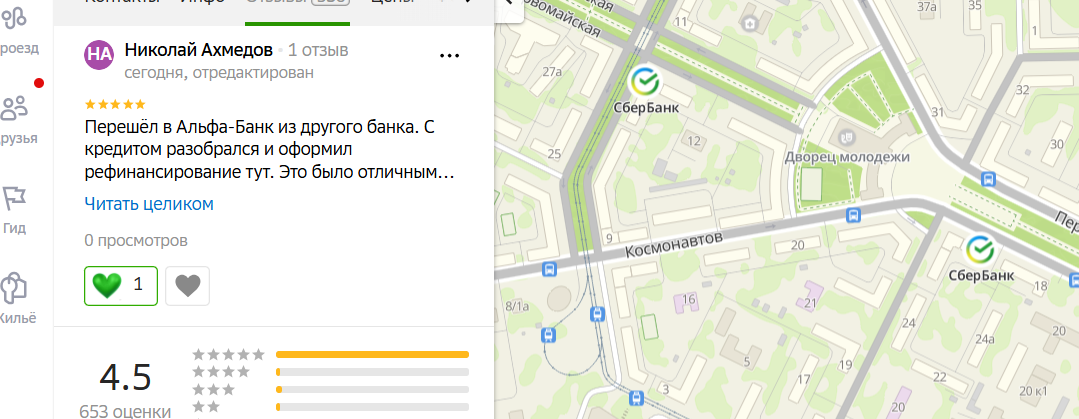Image resolution: width=1079 pixels, height=419 pixels.
Task: Select the bus stop icon below Дворец молодежи
Action: pyautogui.click(x=853, y=215)
